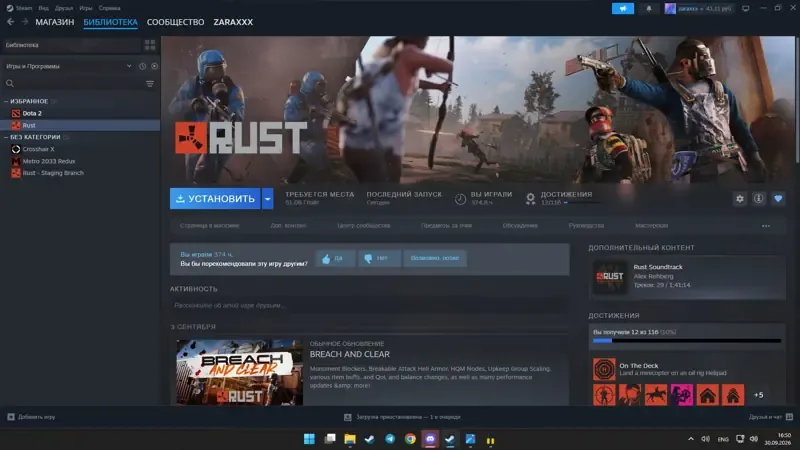The width and height of the screenshot is (800, 450).
Task: Open the horse rider achievement icon
Action: (656, 395)
